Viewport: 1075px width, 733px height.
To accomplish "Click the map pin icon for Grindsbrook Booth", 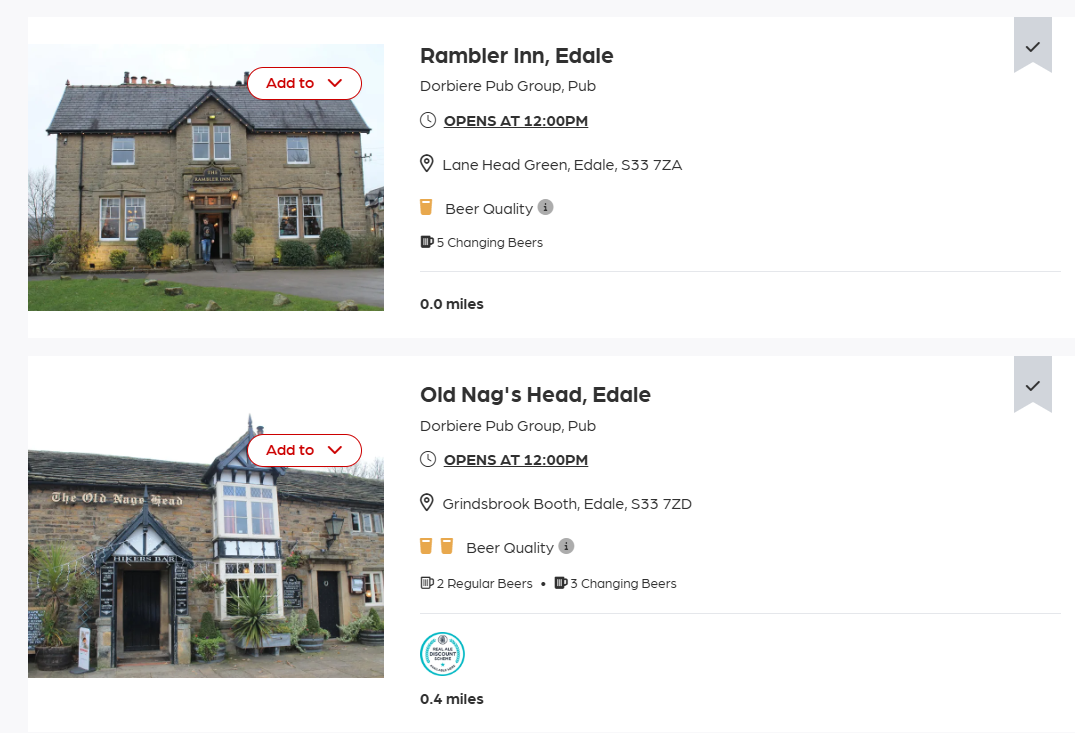I will coord(426,503).
